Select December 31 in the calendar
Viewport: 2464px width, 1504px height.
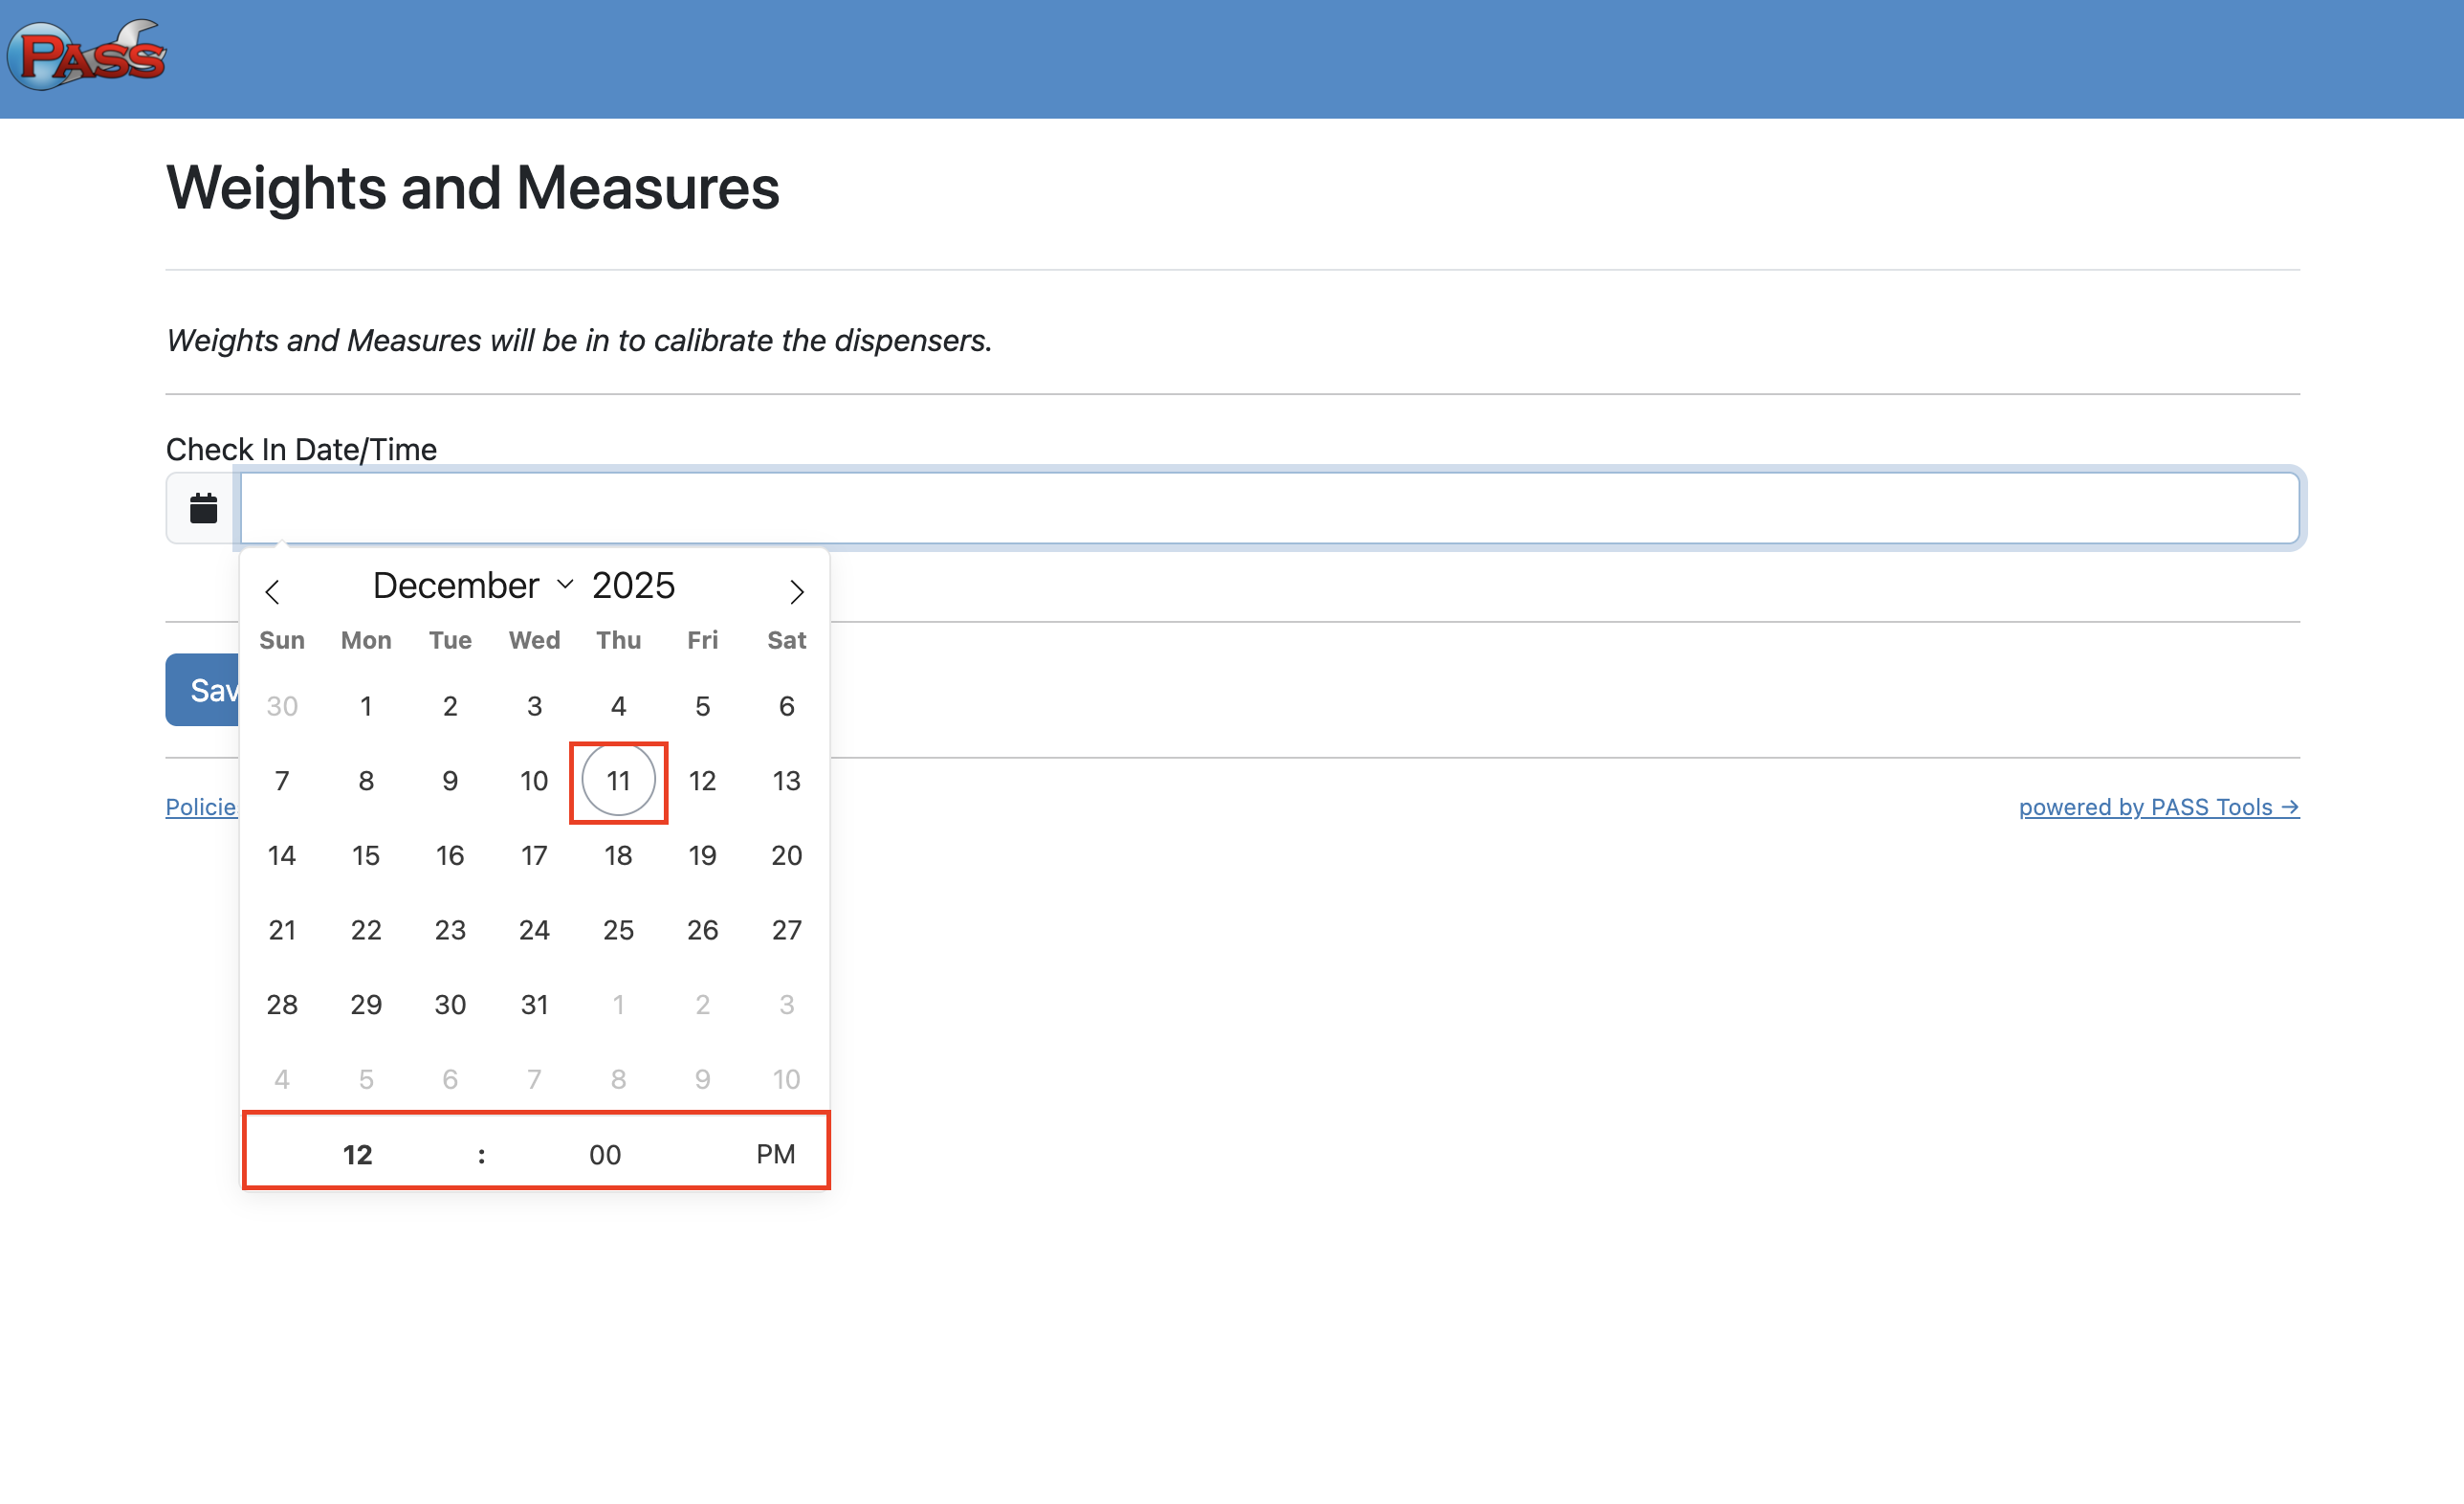(x=534, y=1004)
